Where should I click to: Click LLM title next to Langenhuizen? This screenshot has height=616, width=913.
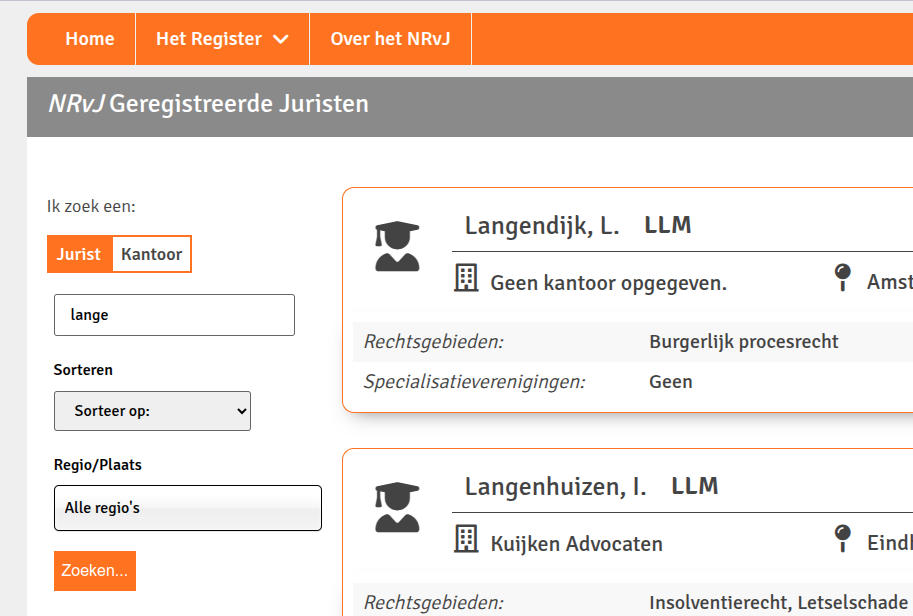695,486
